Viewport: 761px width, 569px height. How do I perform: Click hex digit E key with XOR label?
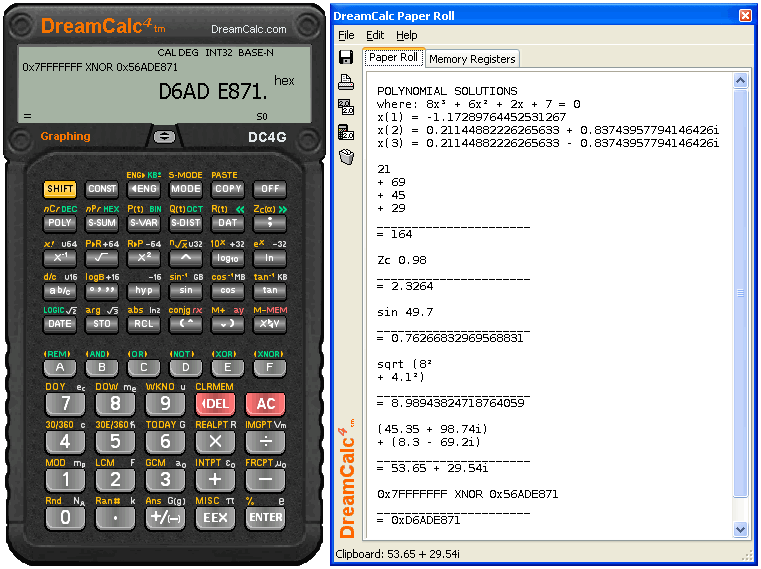[x=228, y=368]
